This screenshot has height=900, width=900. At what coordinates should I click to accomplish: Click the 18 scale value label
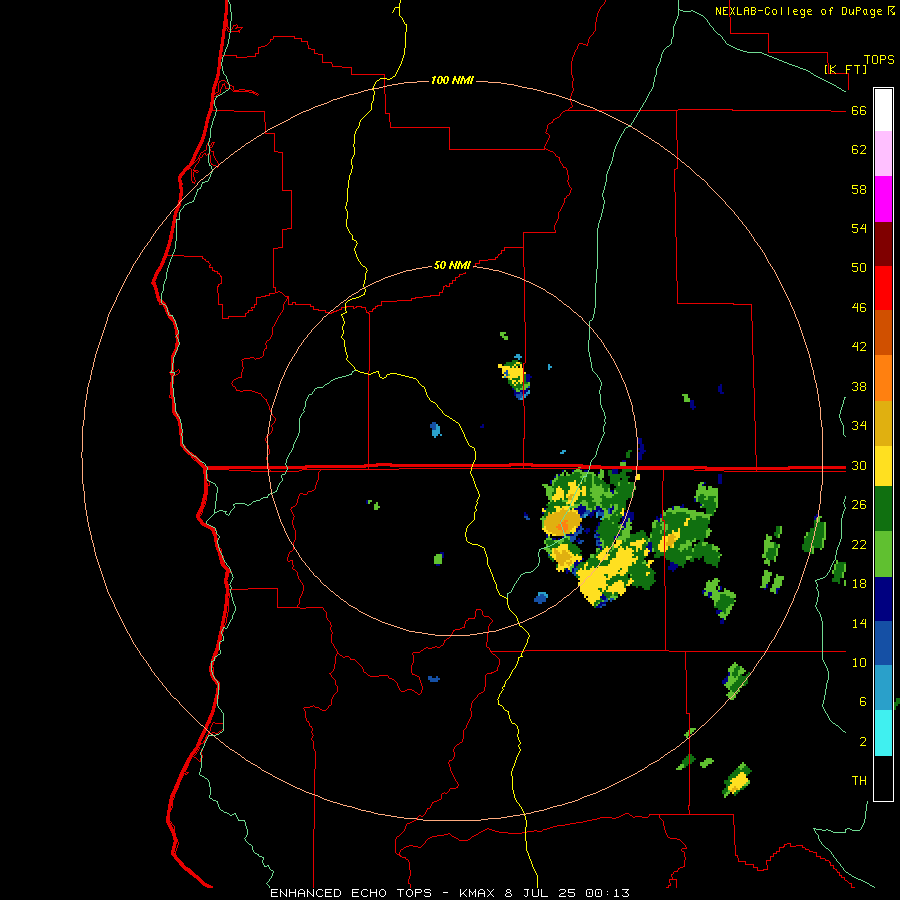pyautogui.click(x=859, y=584)
